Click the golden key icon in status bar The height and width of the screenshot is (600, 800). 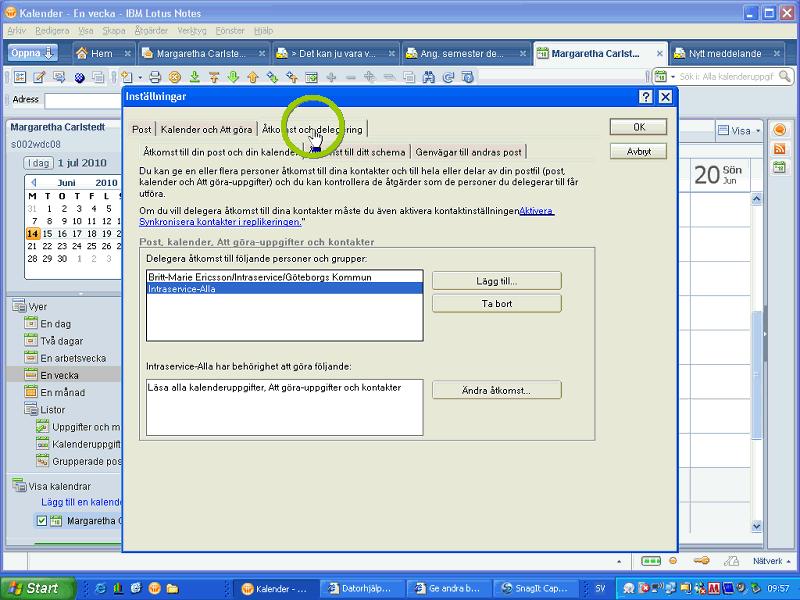(702, 561)
